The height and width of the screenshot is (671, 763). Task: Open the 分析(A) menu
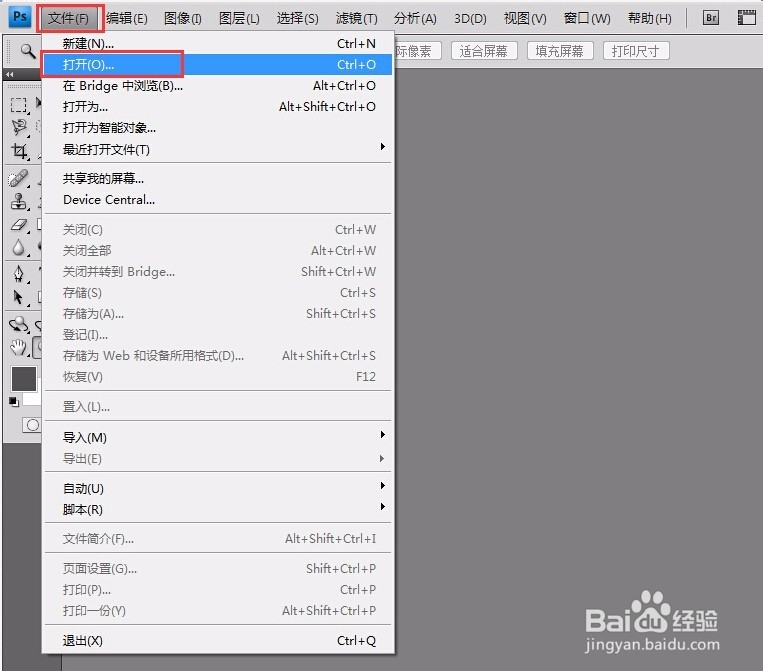415,18
